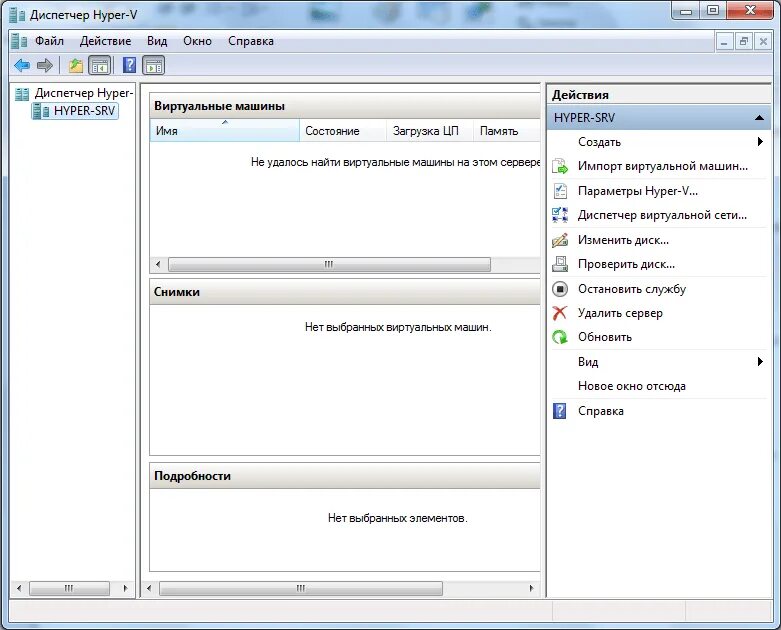
Task: Click tree pane scrollbar left arrow
Action: tap(19, 588)
